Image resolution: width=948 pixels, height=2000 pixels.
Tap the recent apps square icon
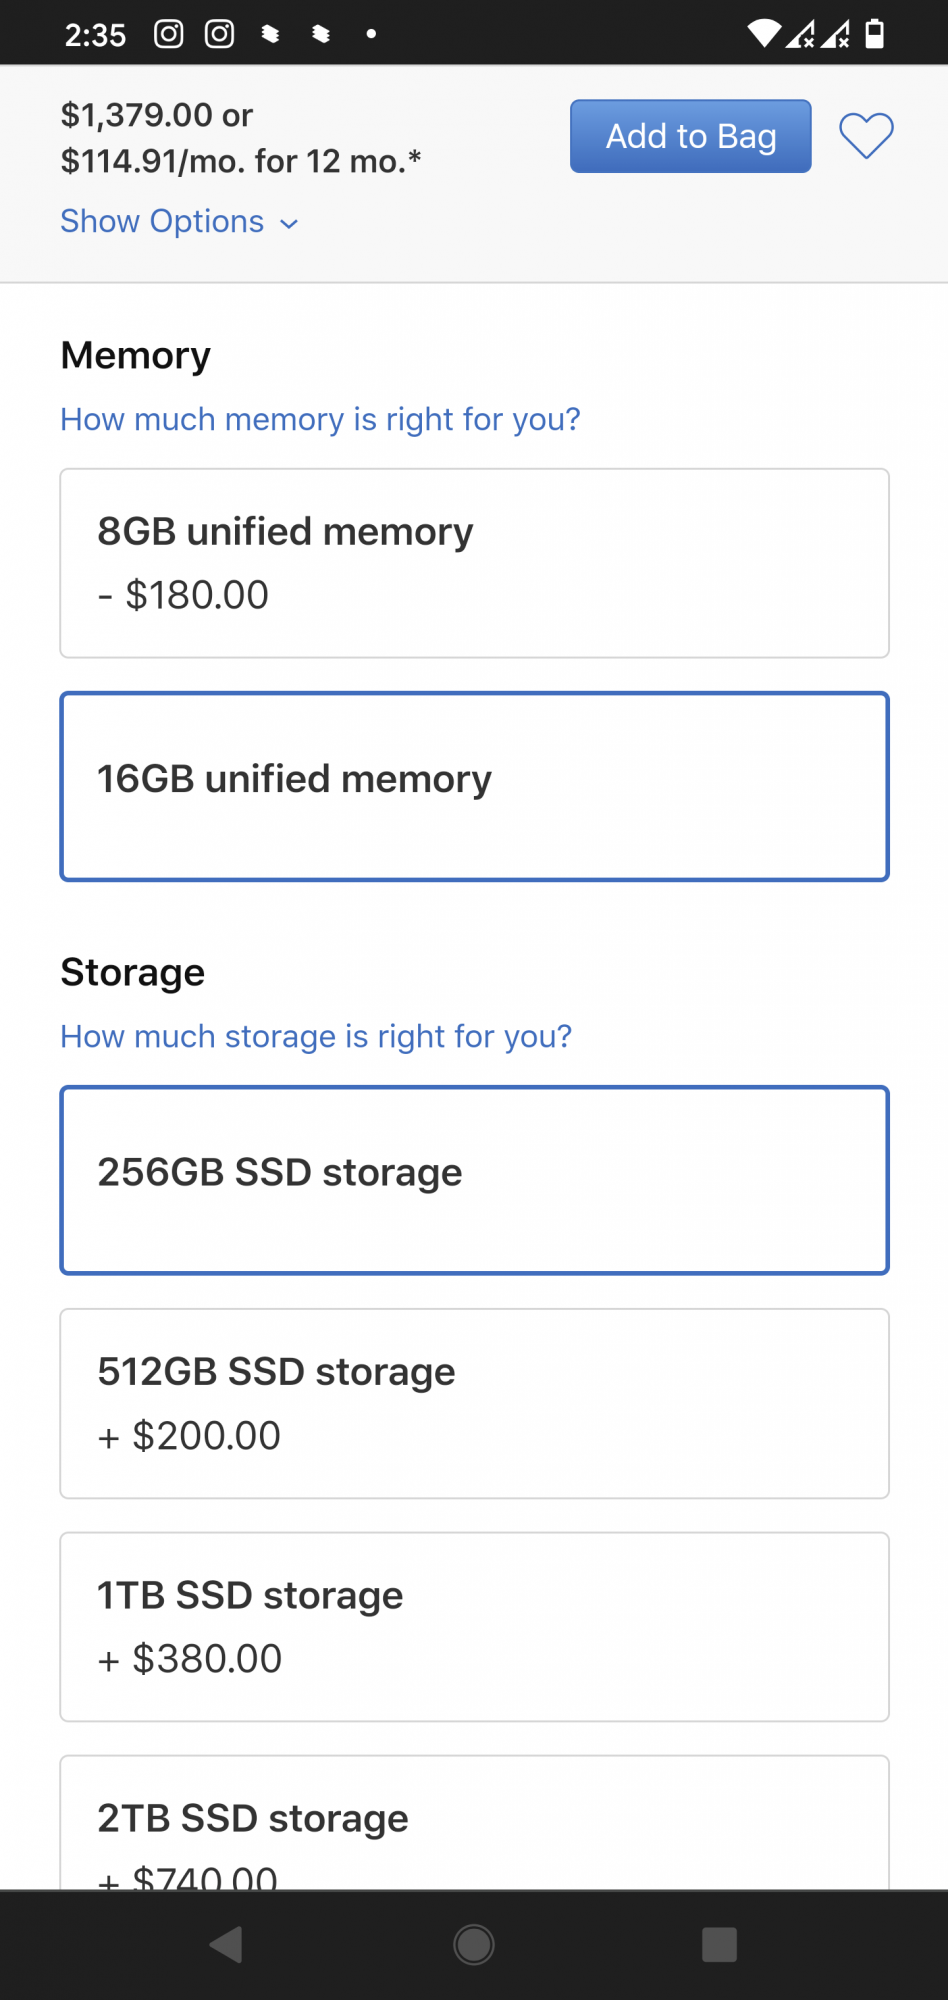[x=719, y=1945]
